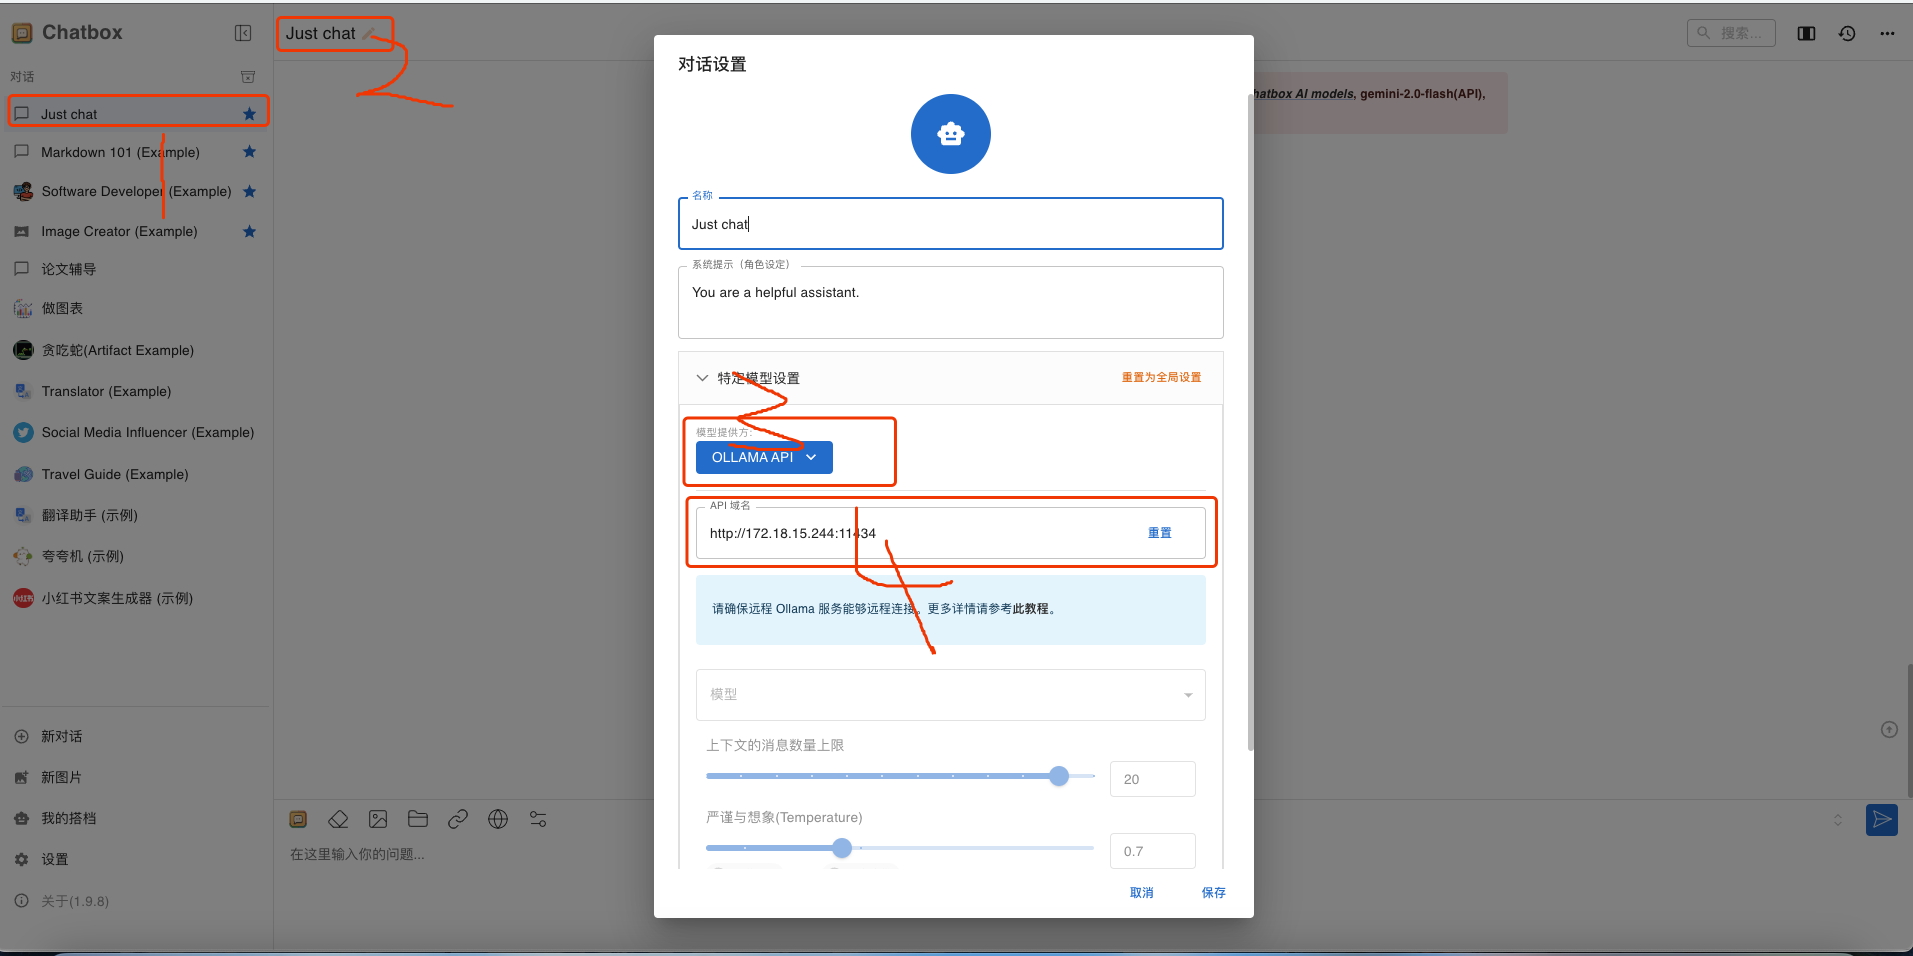Image resolution: width=1913 pixels, height=956 pixels.
Task: Click 重置为全局设置 reset link
Action: 1161,377
